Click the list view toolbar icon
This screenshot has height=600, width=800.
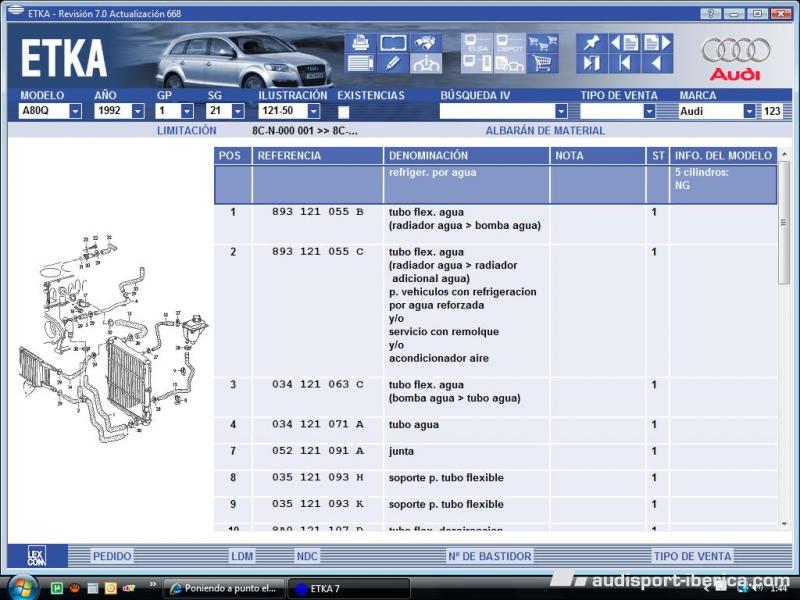[x=361, y=63]
